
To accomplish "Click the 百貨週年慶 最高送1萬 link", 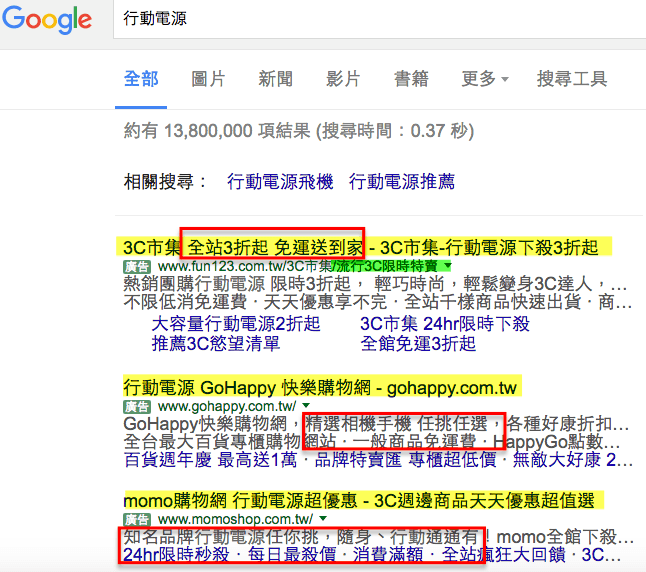I will [x=210, y=460].
